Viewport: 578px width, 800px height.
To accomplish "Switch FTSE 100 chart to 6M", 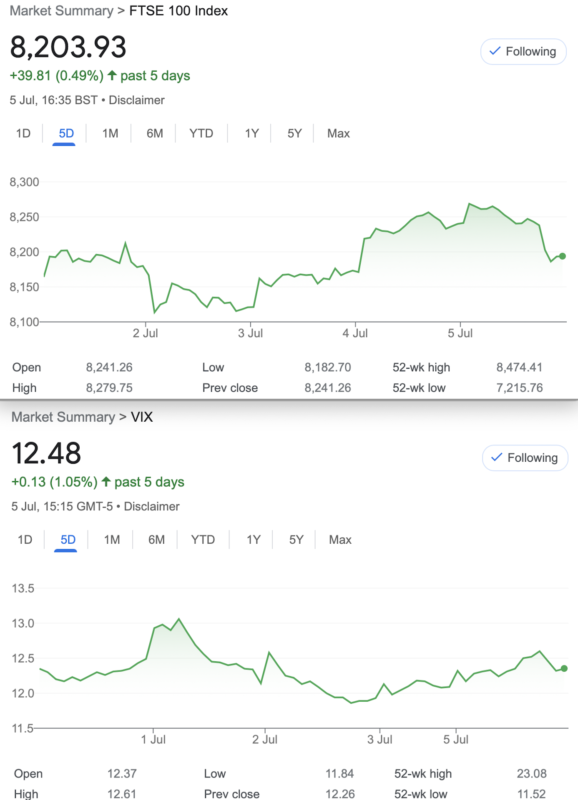I will (155, 134).
